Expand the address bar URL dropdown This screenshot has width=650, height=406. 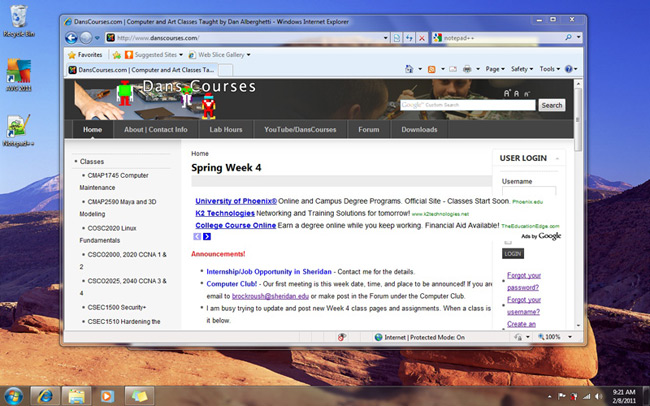coord(386,38)
